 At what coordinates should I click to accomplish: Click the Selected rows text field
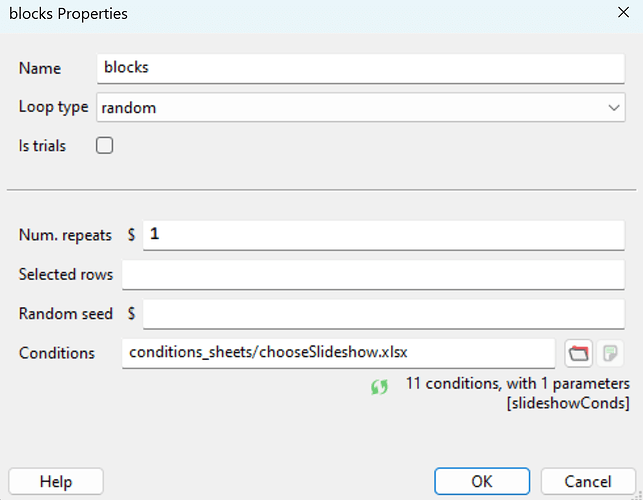pos(373,274)
